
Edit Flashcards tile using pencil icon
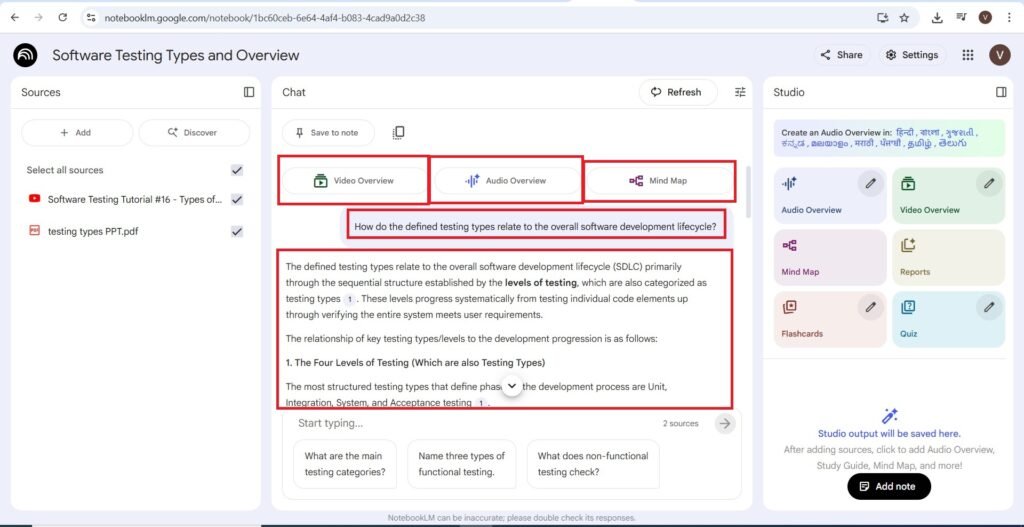point(871,306)
